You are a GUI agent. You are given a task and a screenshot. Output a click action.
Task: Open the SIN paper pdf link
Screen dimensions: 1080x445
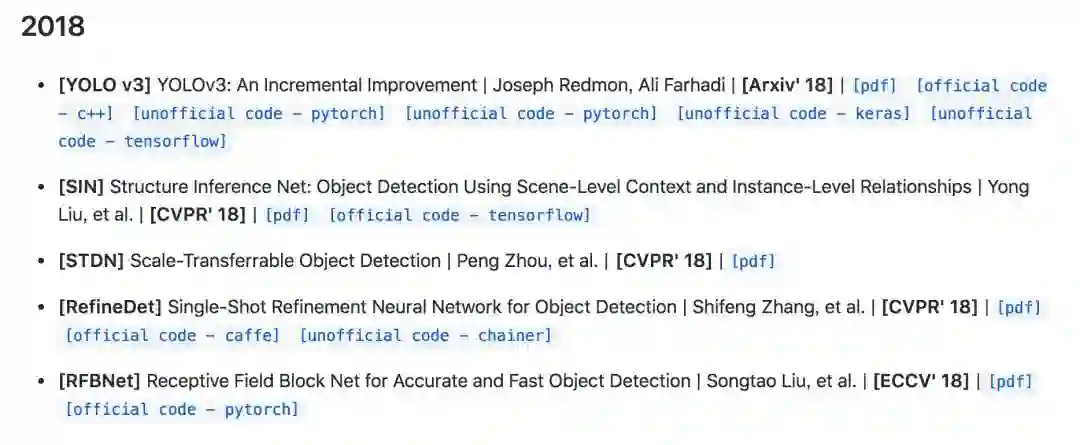(x=287, y=215)
